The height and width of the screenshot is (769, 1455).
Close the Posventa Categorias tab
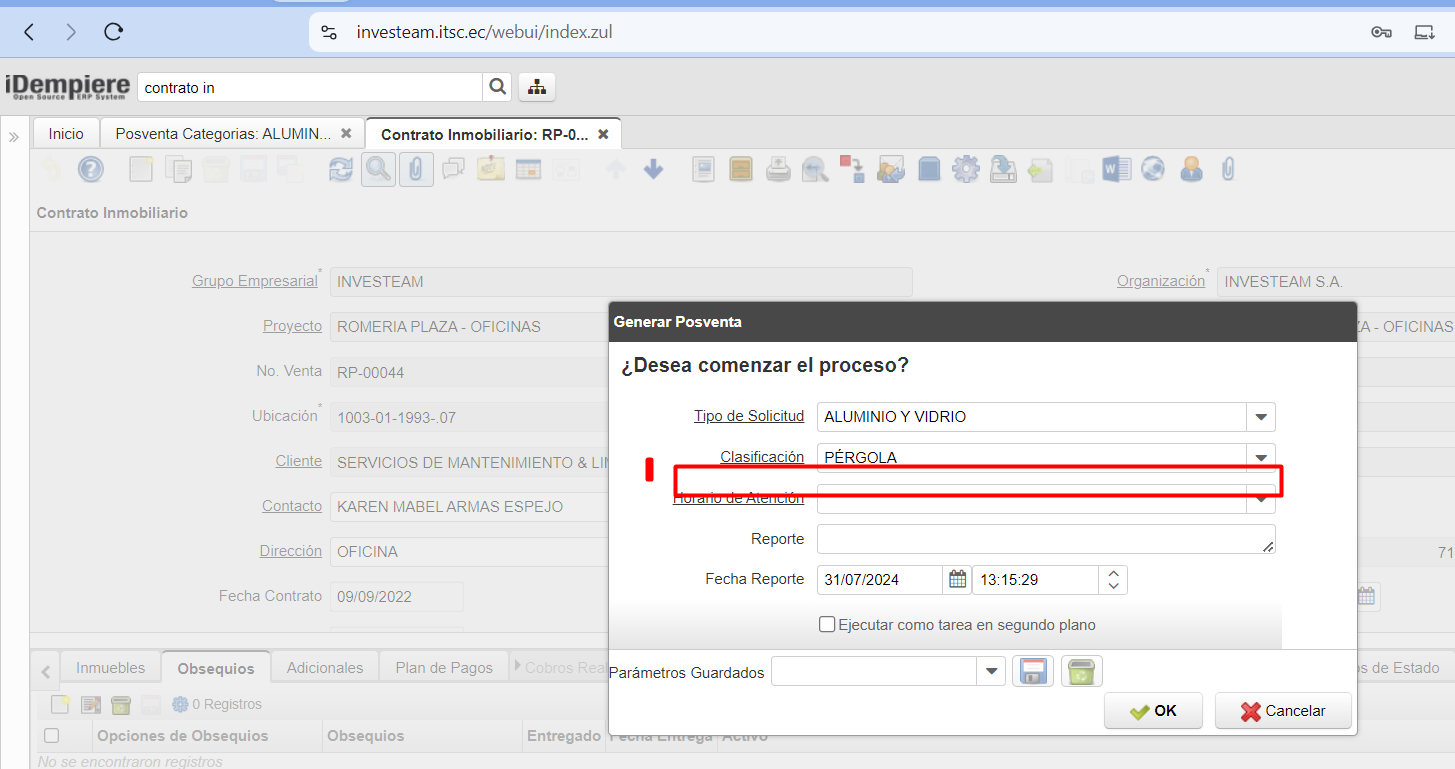[x=346, y=133]
